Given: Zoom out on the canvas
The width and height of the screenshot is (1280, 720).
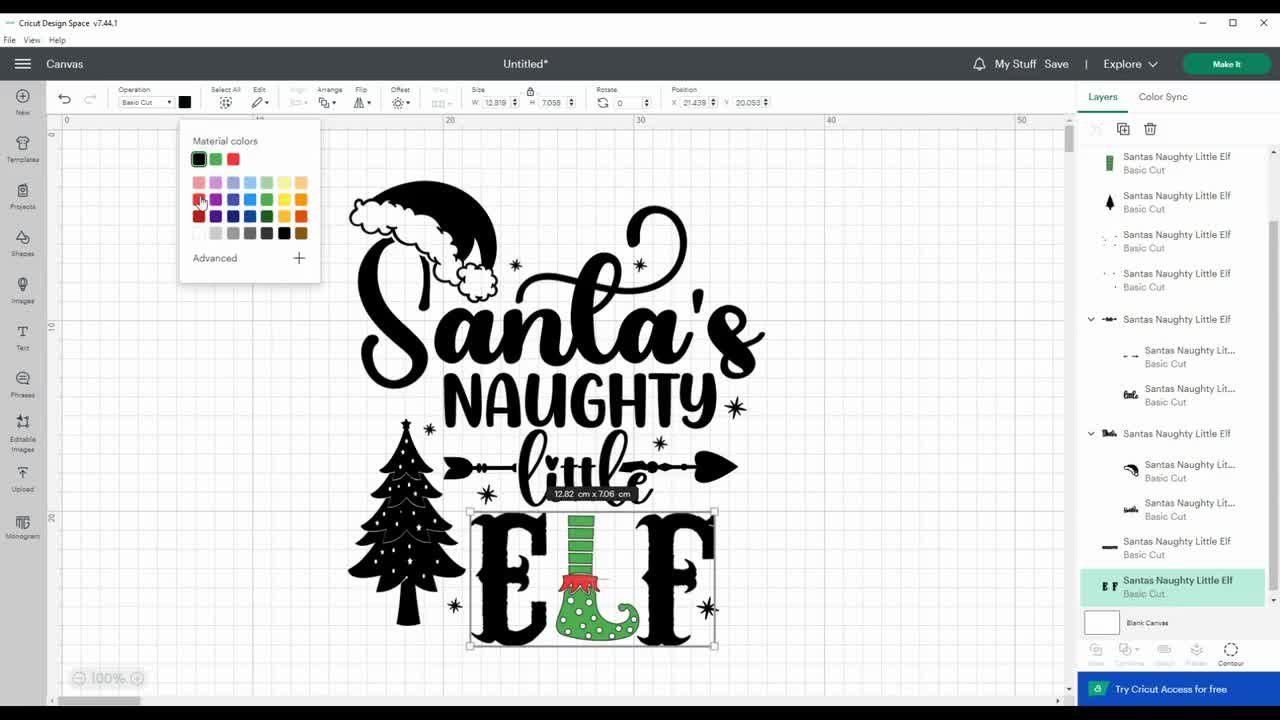Looking at the screenshot, I should point(78,678).
